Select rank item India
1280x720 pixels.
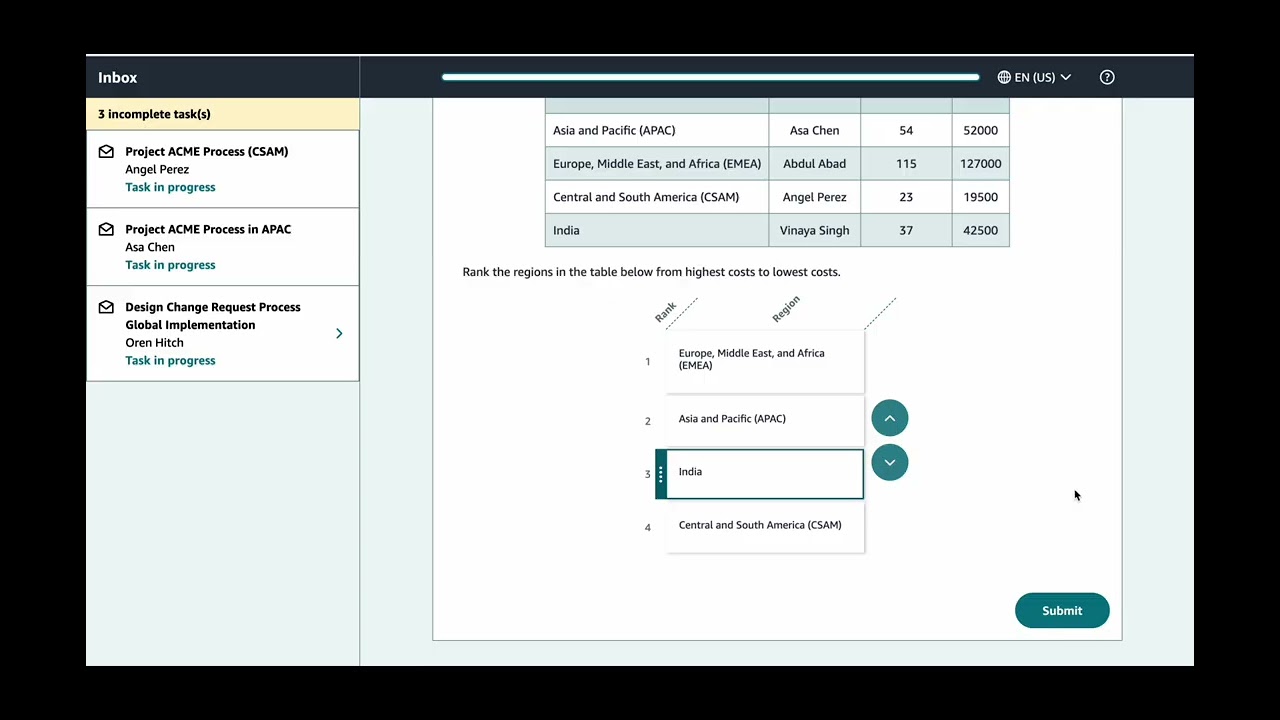[x=765, y=473]
